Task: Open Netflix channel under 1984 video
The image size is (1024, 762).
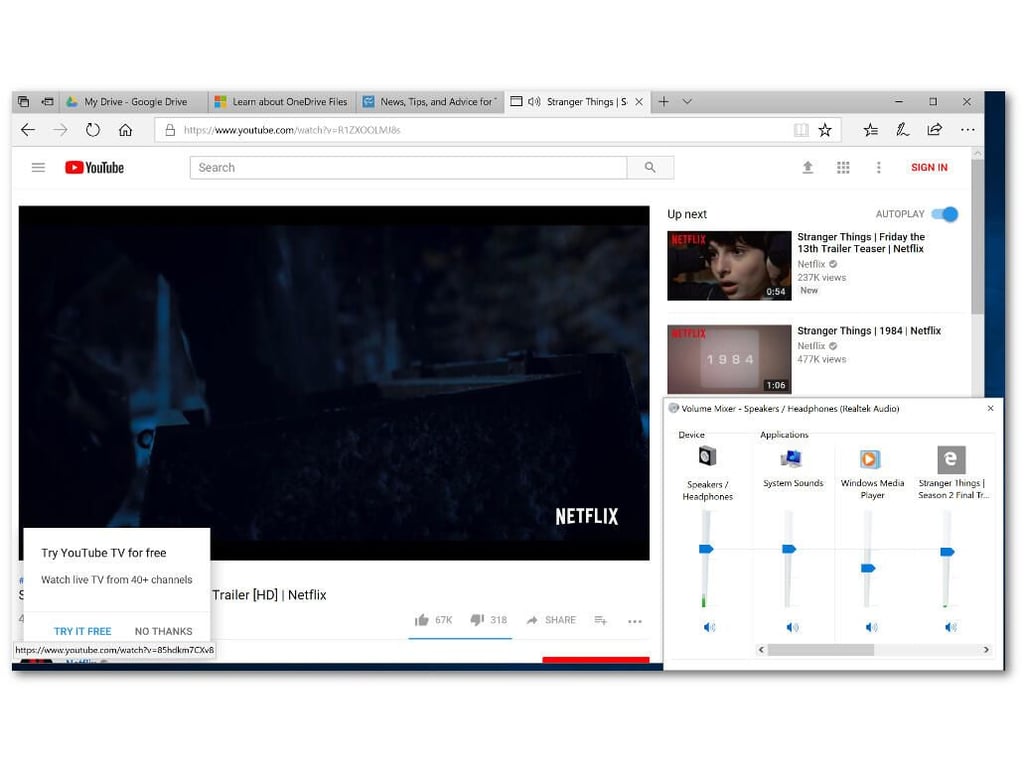Action: click(x=811, y=346)
